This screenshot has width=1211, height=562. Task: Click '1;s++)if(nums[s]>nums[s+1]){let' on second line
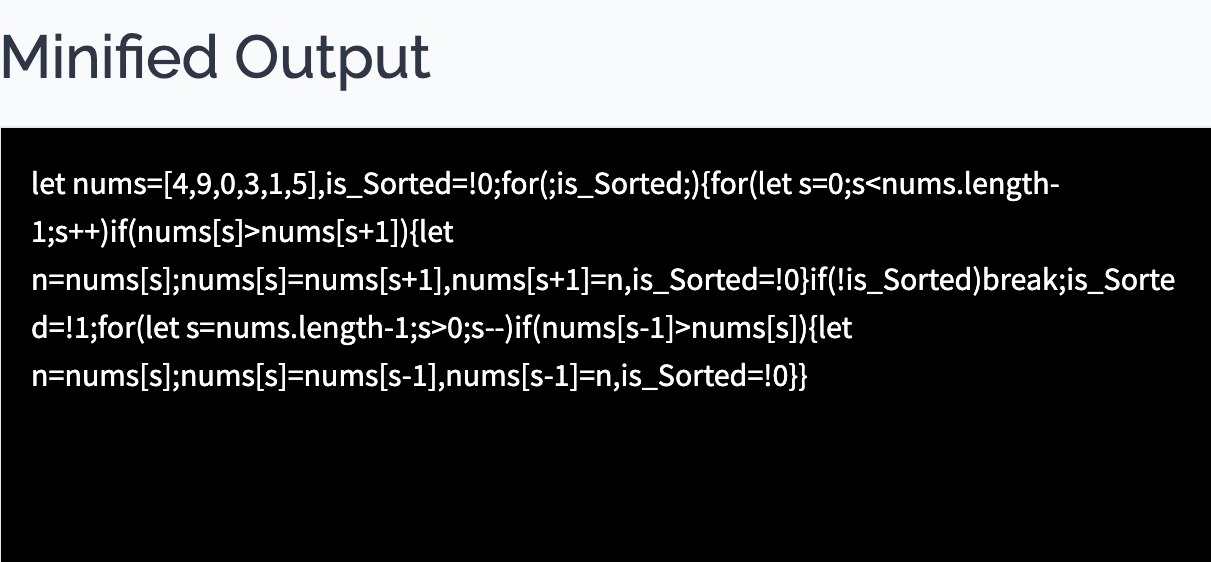[243, 232]
